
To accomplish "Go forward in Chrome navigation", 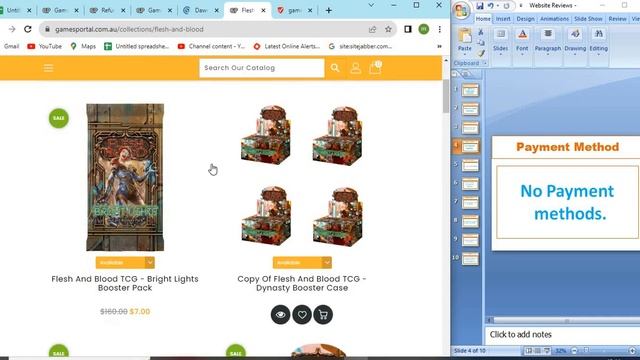I will (12, 29).
